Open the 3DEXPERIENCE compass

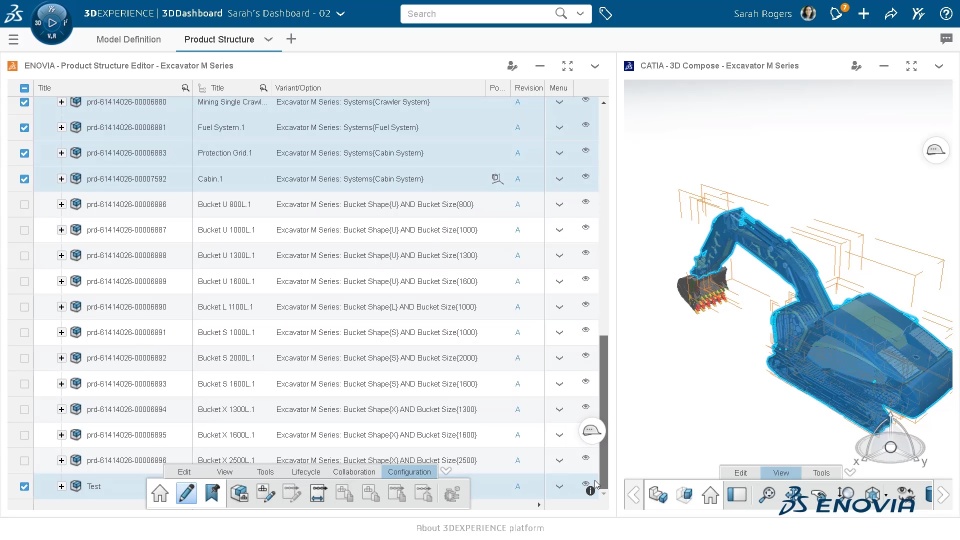(52, 23)
